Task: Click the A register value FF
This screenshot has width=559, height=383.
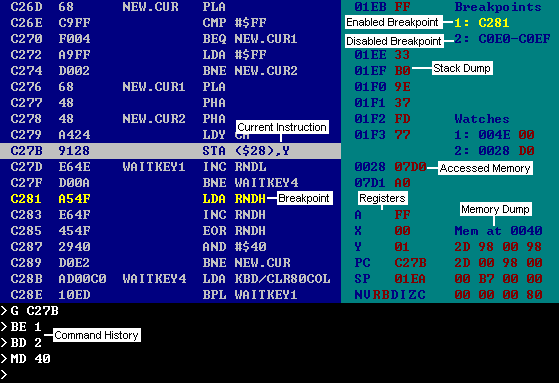Action: point(402,215)
